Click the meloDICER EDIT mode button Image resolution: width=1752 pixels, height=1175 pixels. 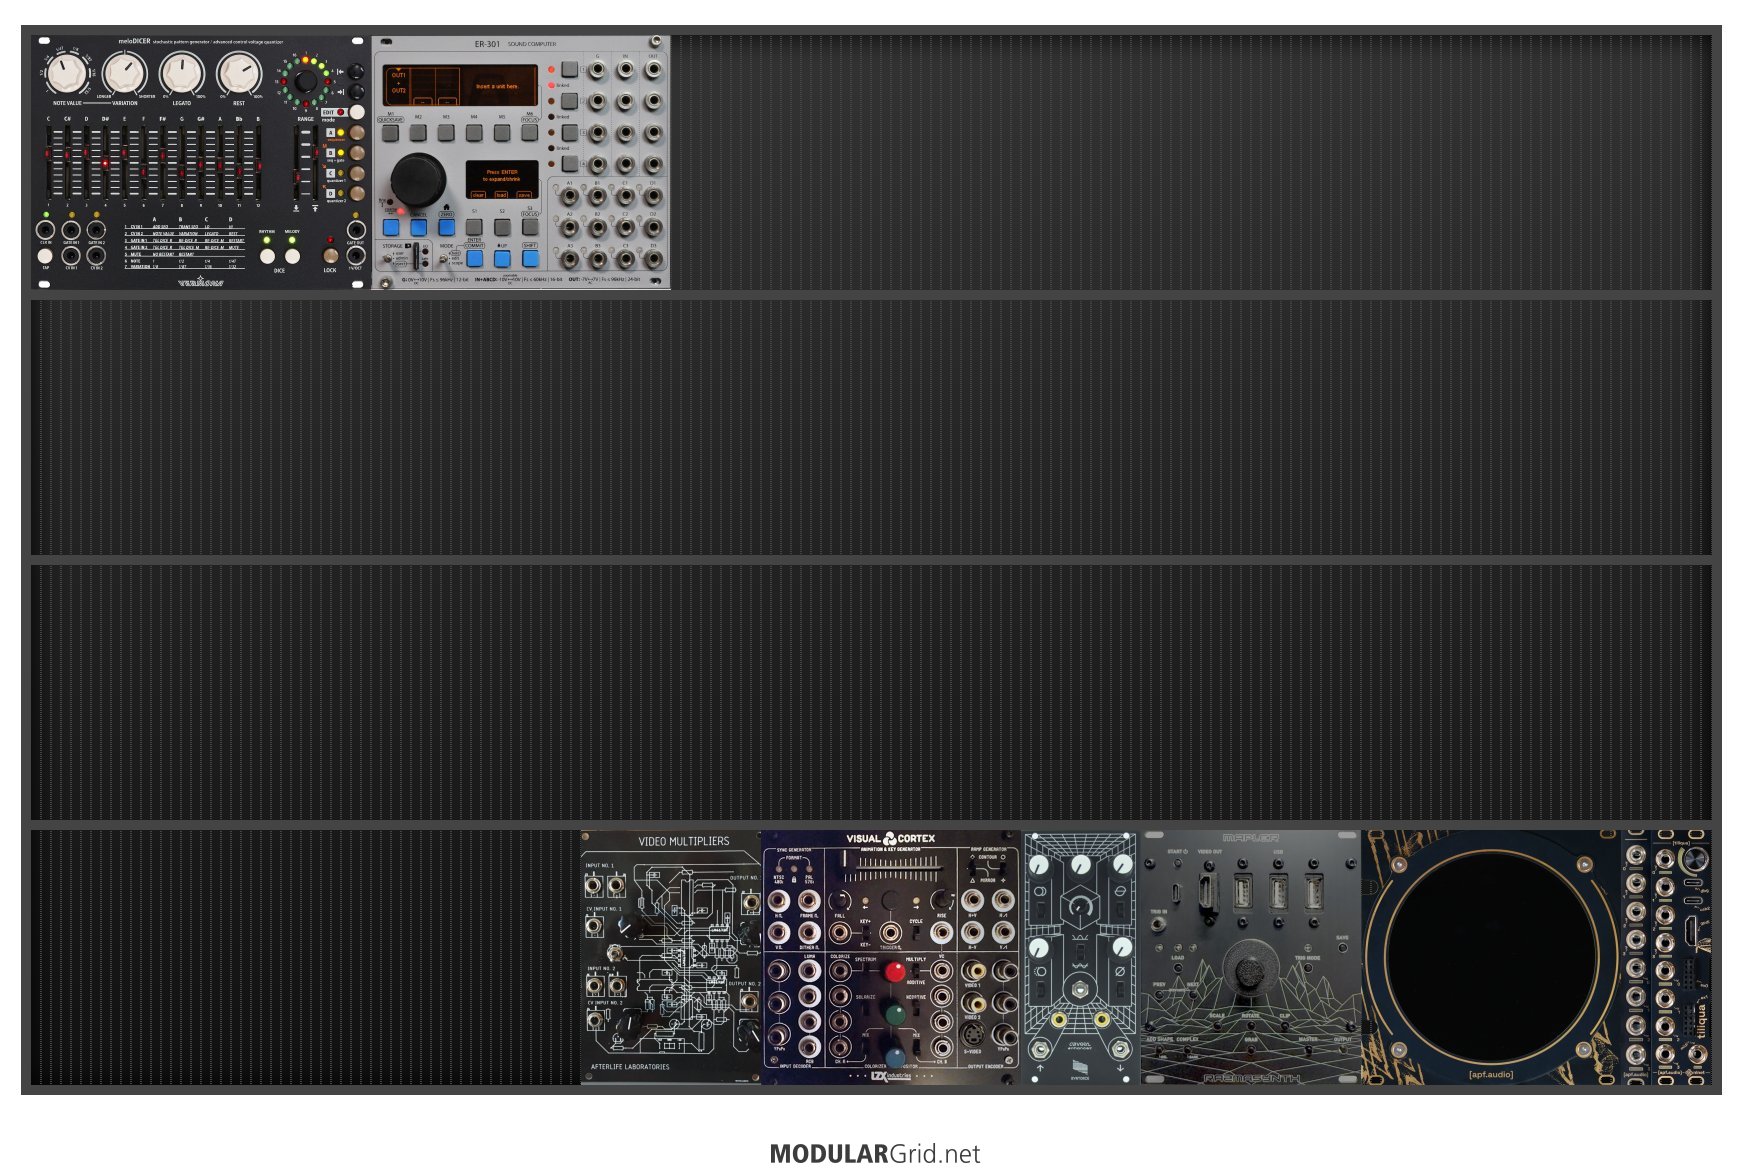[x=356, y=112]
